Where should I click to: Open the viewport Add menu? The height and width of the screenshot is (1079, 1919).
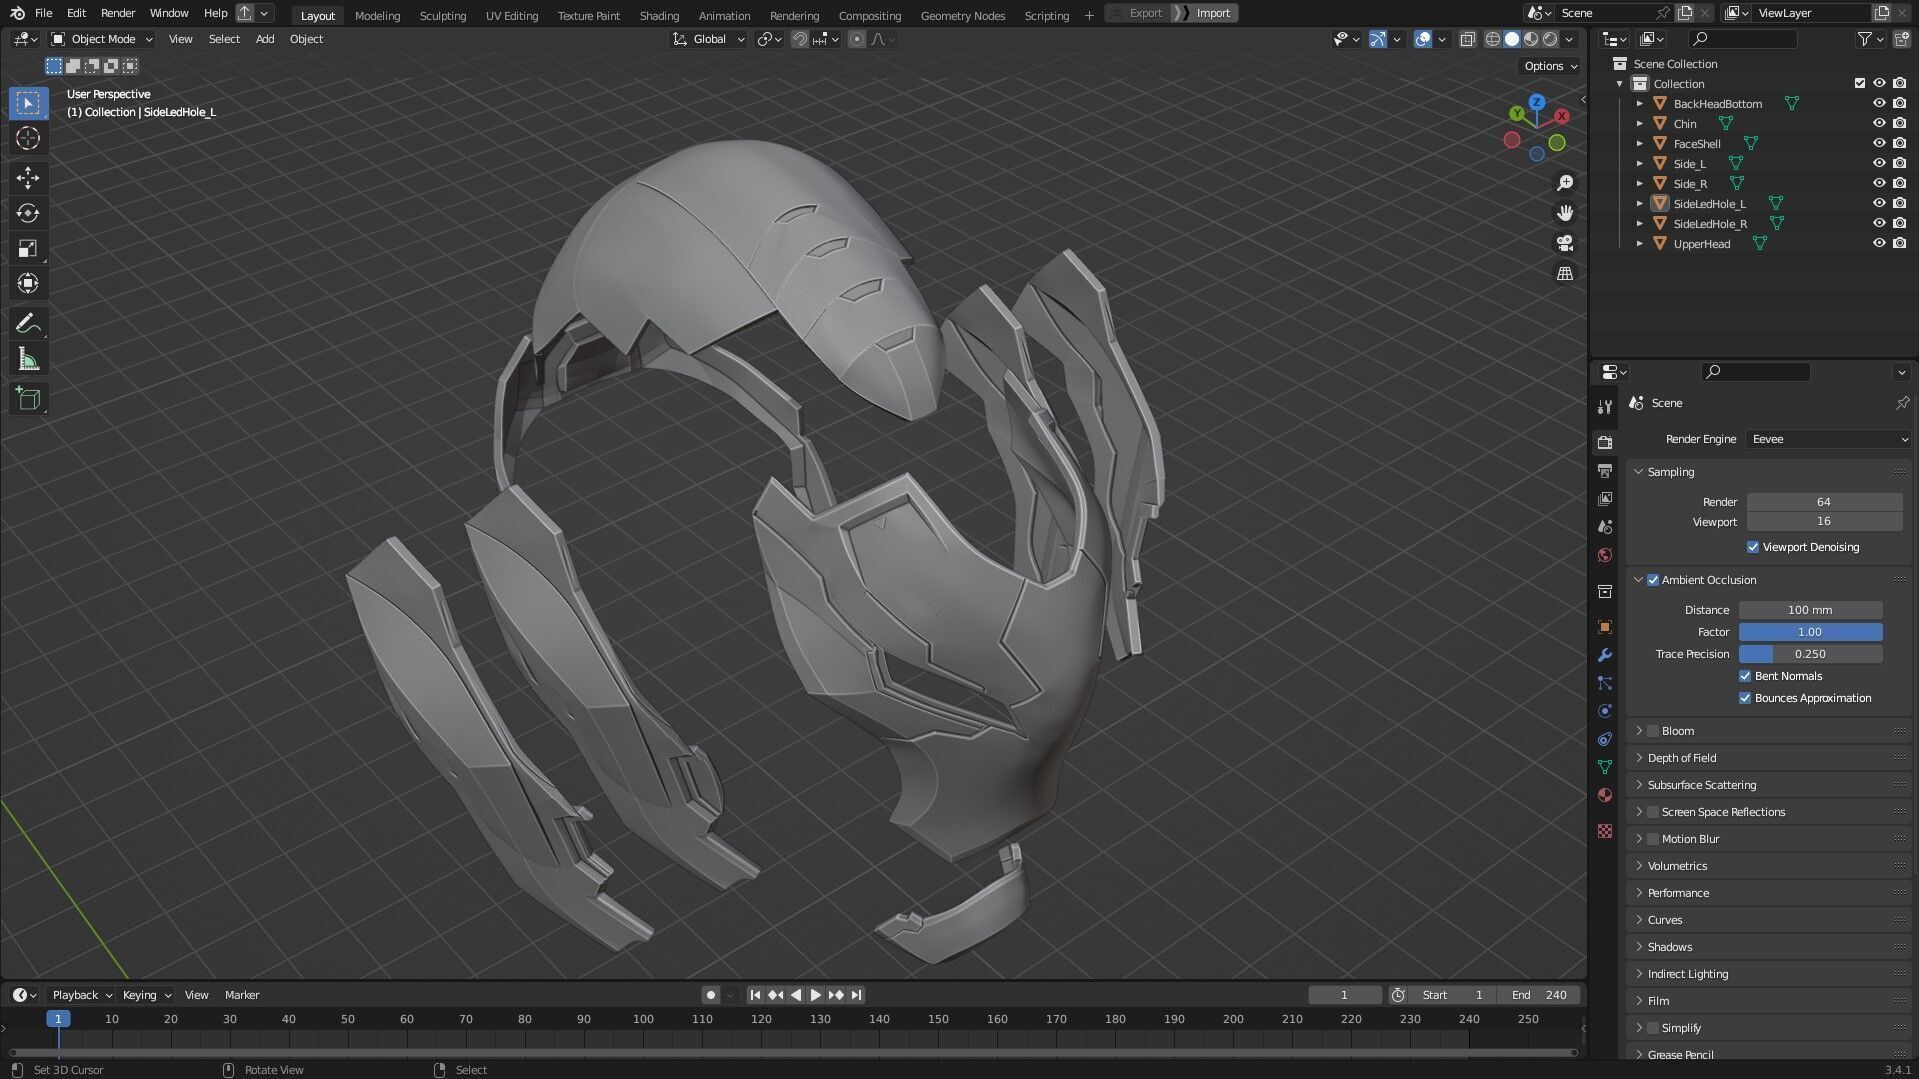click(265, 39)
